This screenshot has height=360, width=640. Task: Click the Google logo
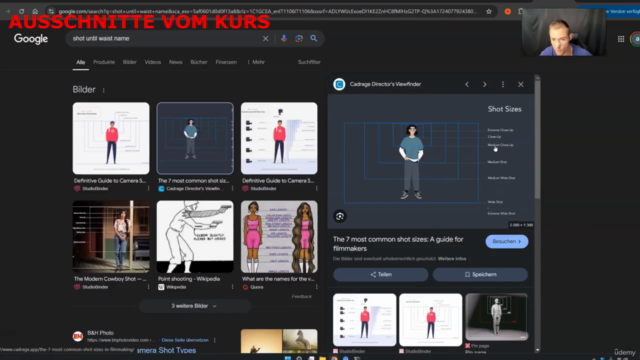(x=31, y=39)
